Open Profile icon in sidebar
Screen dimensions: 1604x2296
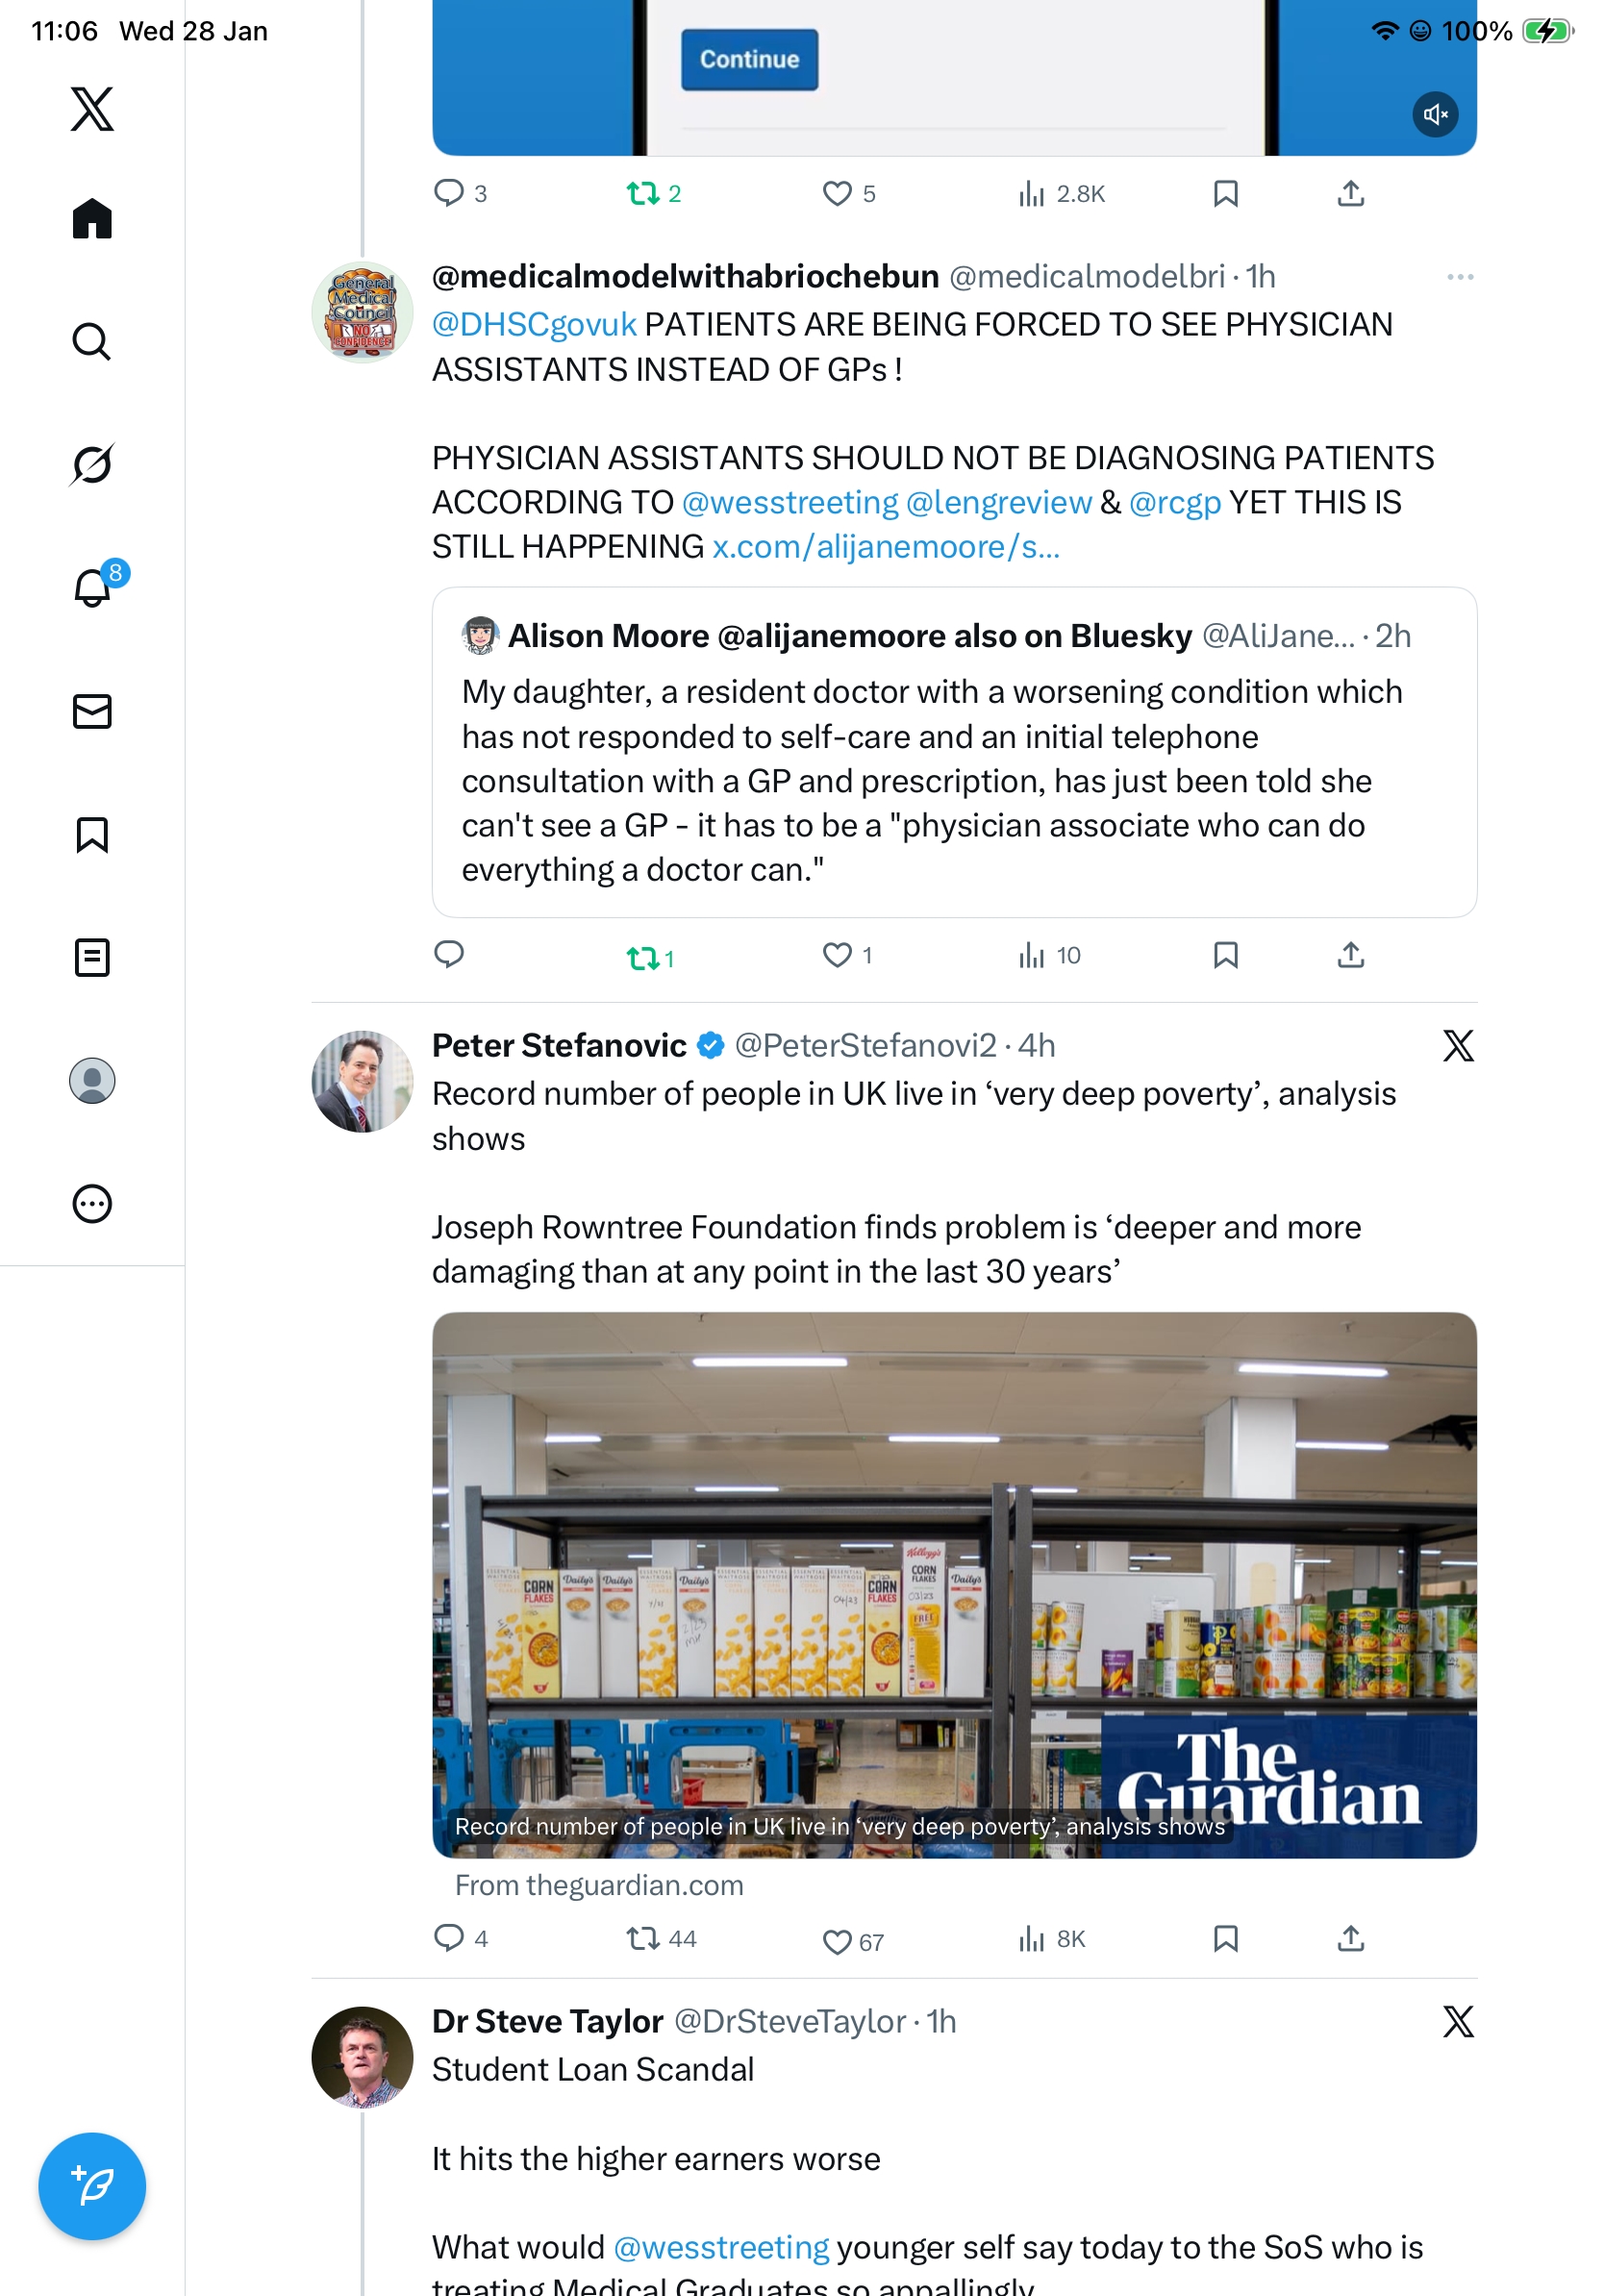pos(92,1081)
